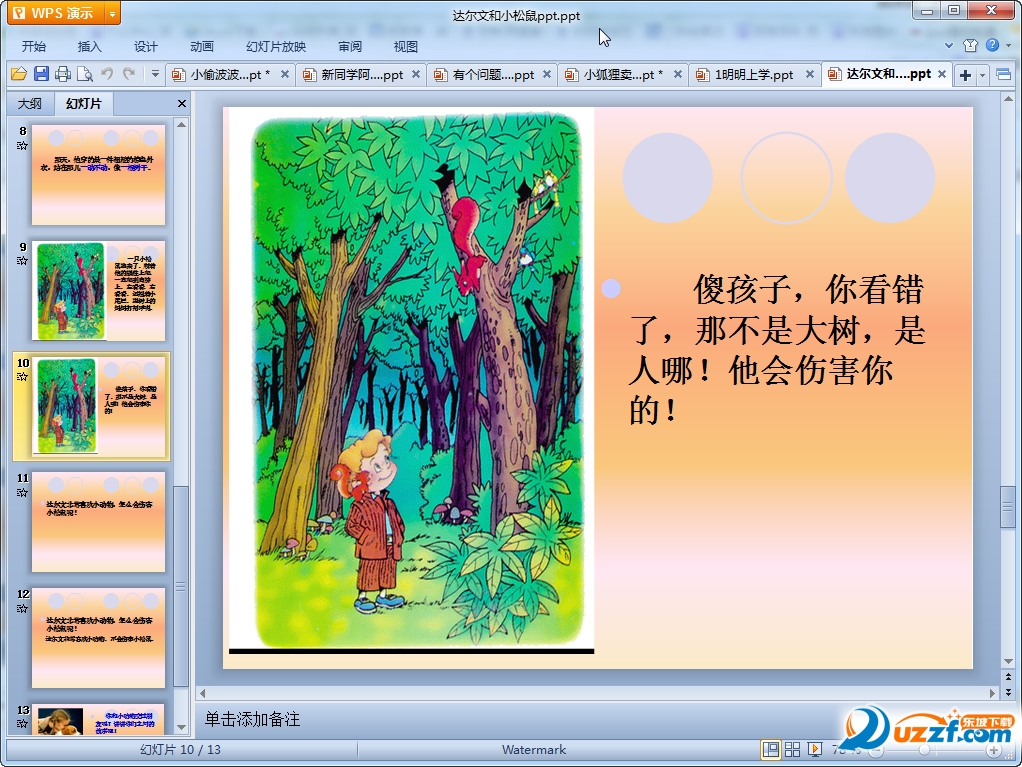Open Help with the question mark icon
Viewport: 1022px width, 767px height.
[992, 45]
